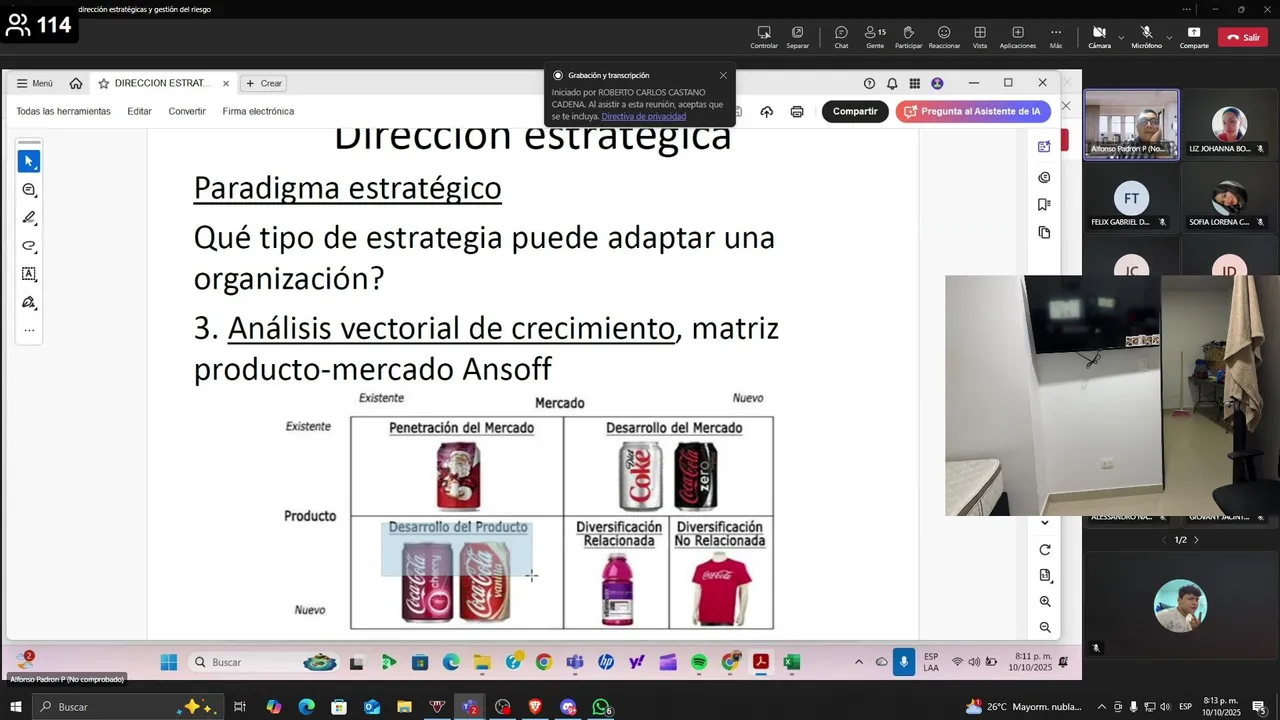Change meeting layout via Vista
The width and height of the screenshot is (1280, 720).
coord(980,37)
